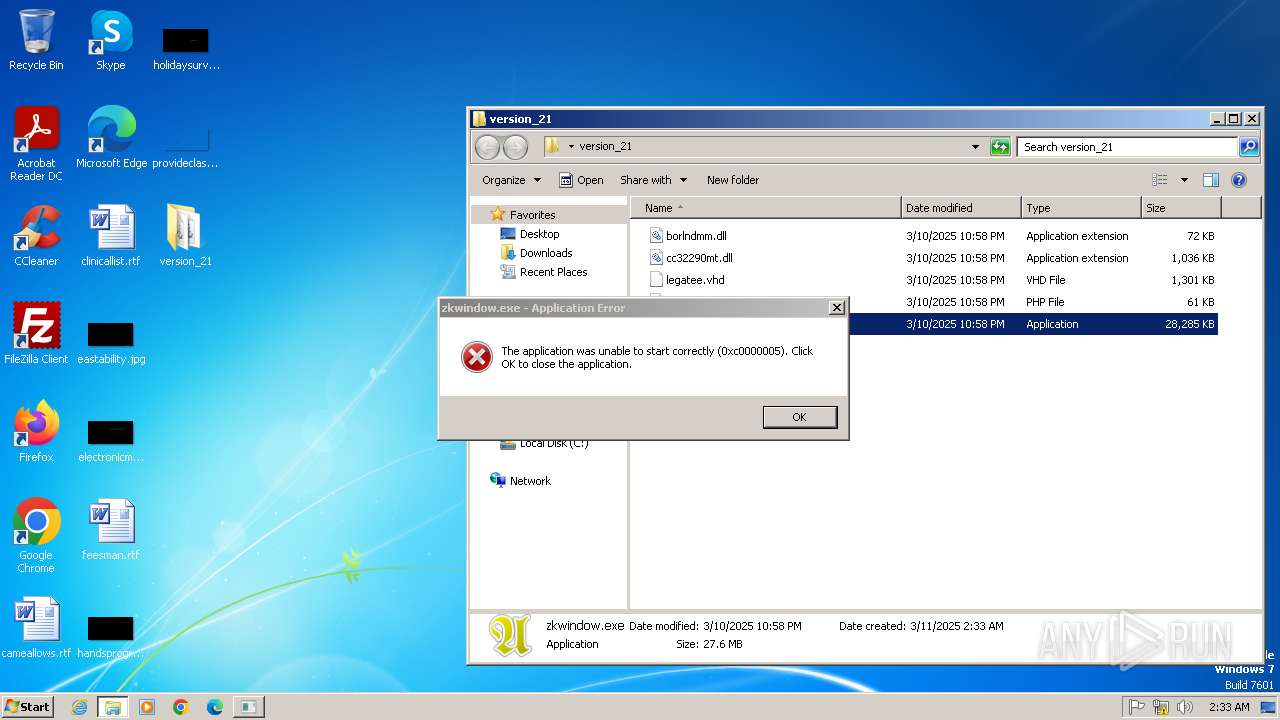
Task: Select Favorites in the navigation pane
Action: point(532,215)
